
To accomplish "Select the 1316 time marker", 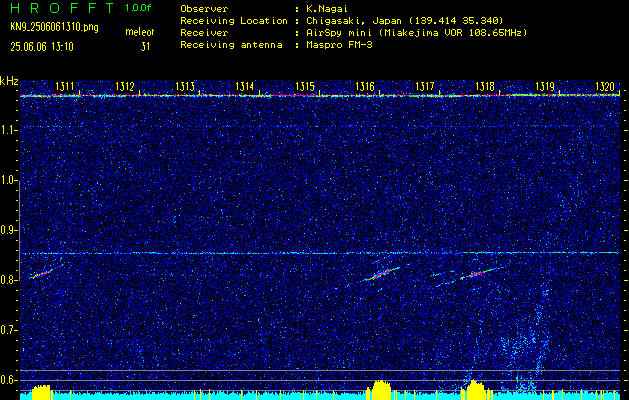I will click(365, 86).
